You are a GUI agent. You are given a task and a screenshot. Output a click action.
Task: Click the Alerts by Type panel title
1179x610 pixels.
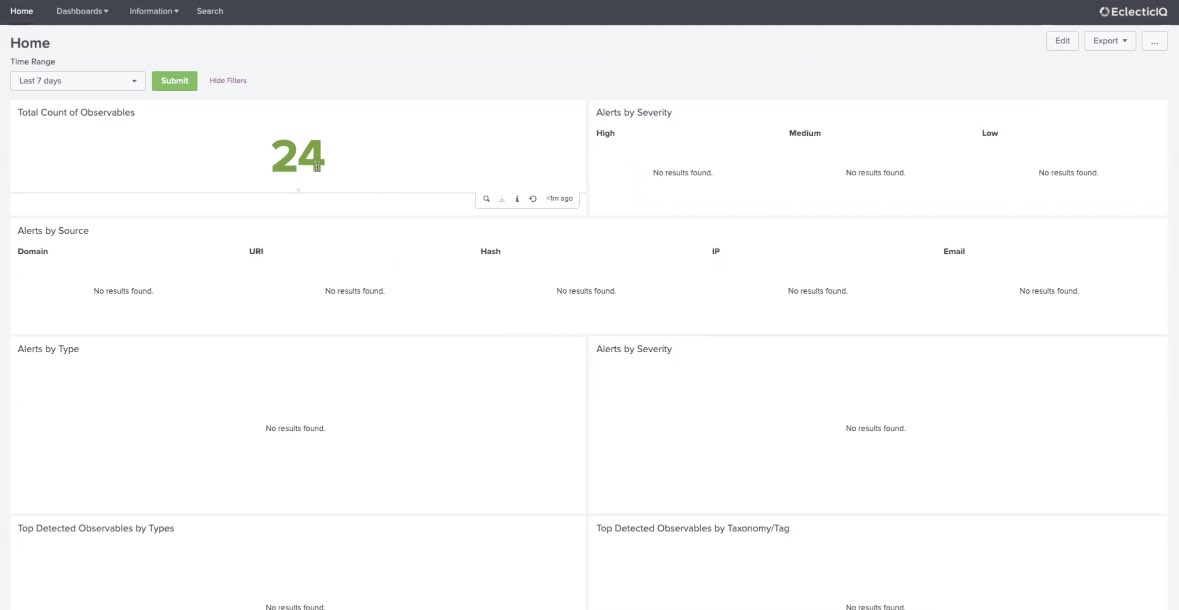(x=48, y=349)
